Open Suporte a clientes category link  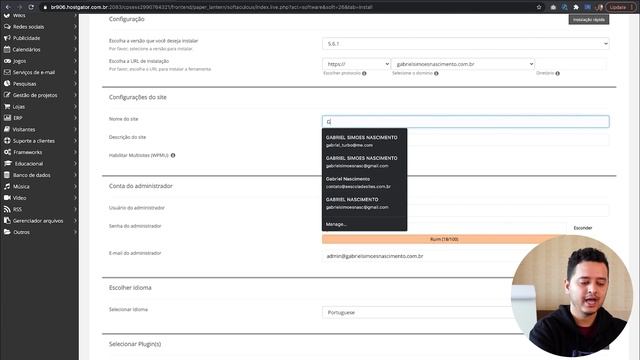click(34, 141)
